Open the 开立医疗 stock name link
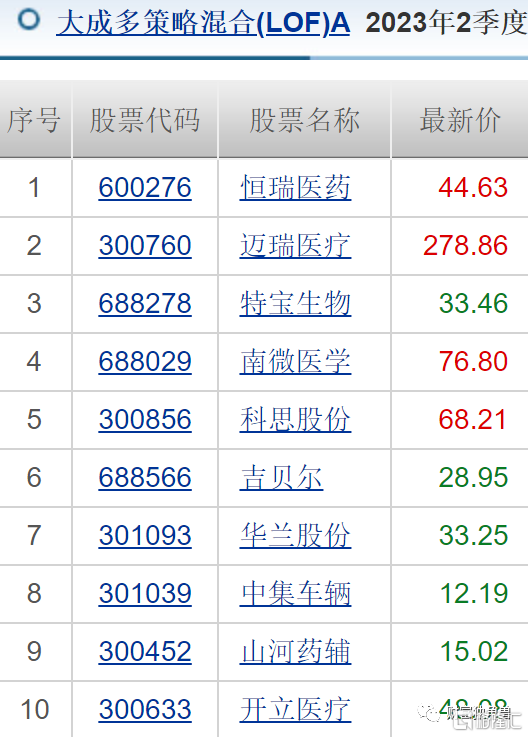Image resolution: width=528 pixels, height=737 pixels. [x=295, y=709]
